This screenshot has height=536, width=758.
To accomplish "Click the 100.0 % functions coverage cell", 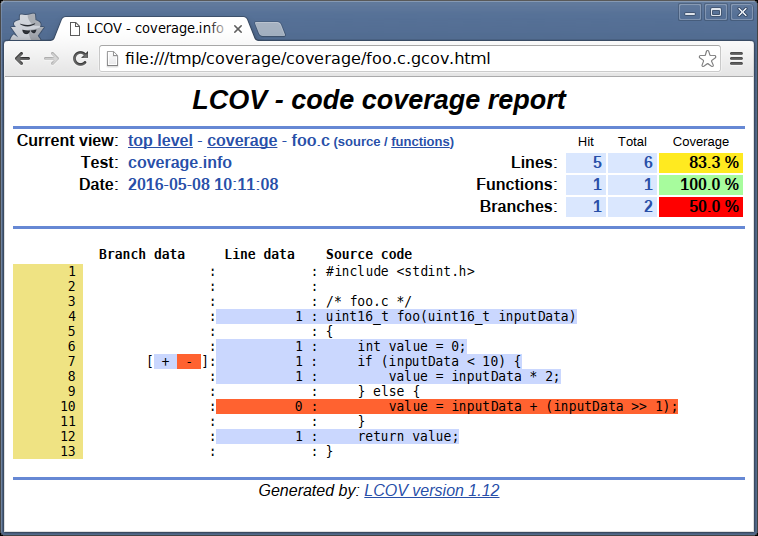I will point(700,185).
